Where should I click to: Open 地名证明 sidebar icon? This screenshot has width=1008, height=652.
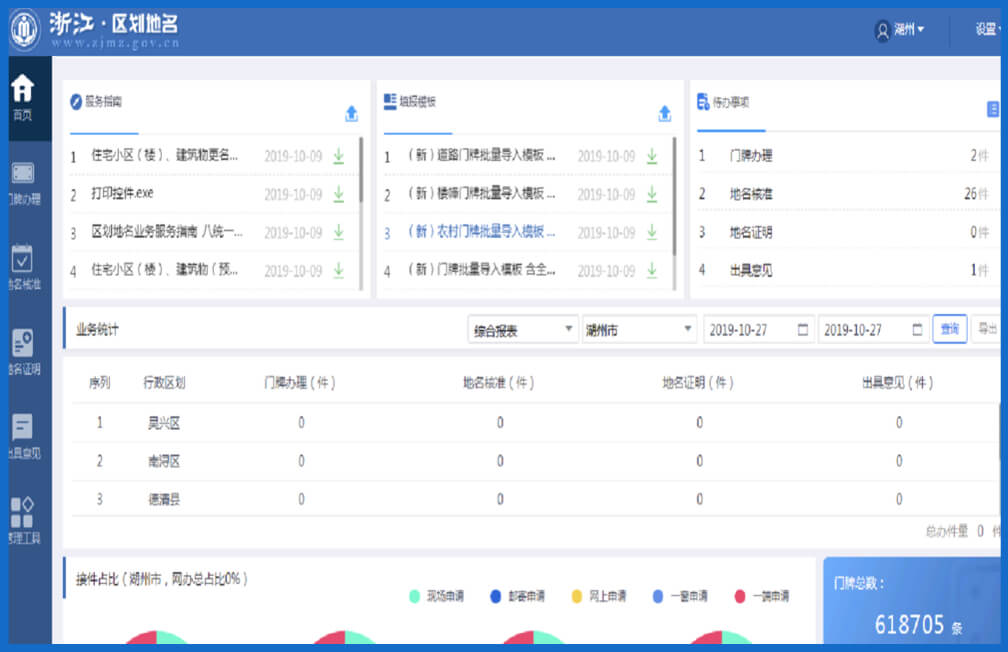(x=22, y=352)
